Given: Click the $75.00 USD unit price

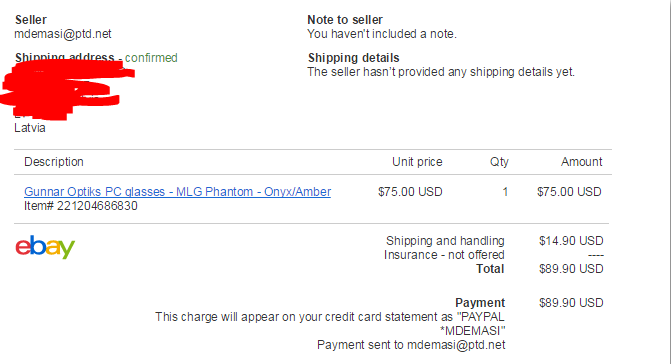Looking at the screenshot, I should tap(410, 192).
